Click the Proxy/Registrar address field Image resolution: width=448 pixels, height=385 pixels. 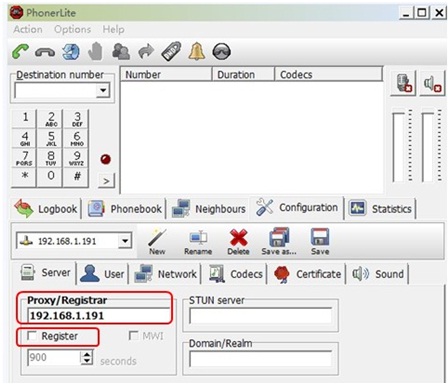pos(99,315)
